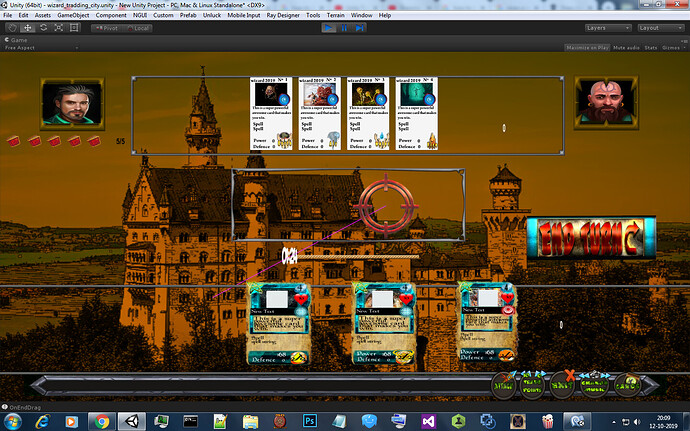
Task: Click the taskbar clock showing 20:09
Action: 664,422
